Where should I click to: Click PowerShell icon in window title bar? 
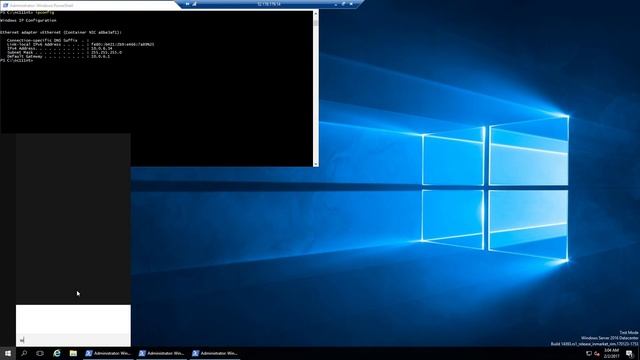pyautogui.click(x=5, y=5)
